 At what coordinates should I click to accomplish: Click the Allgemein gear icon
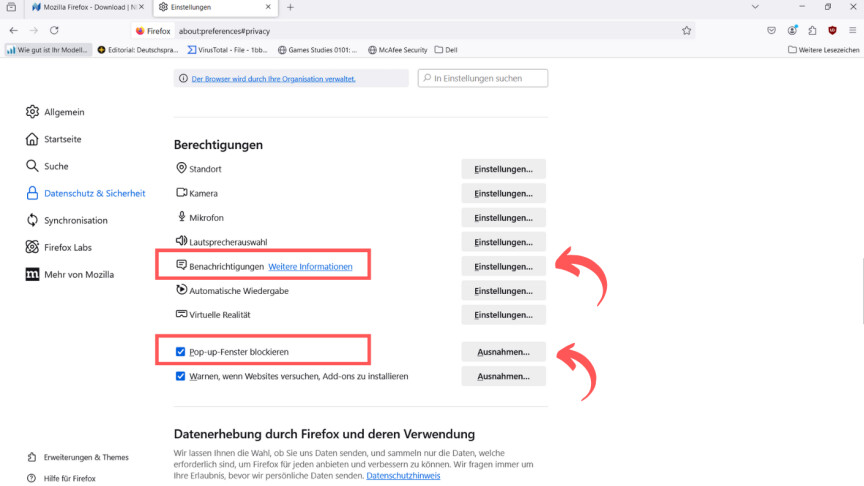coord(32,112)
